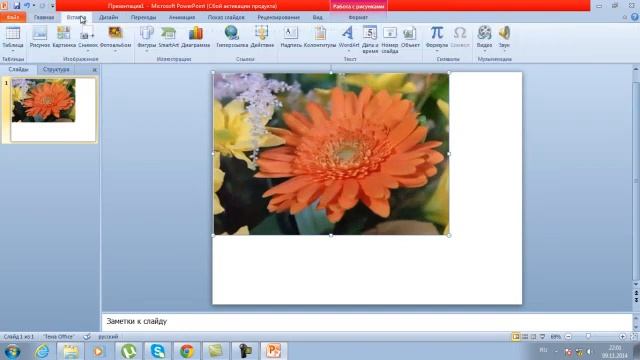
Task: Open the dropdown arrow under Снимок
Action: tap(88, 51)
